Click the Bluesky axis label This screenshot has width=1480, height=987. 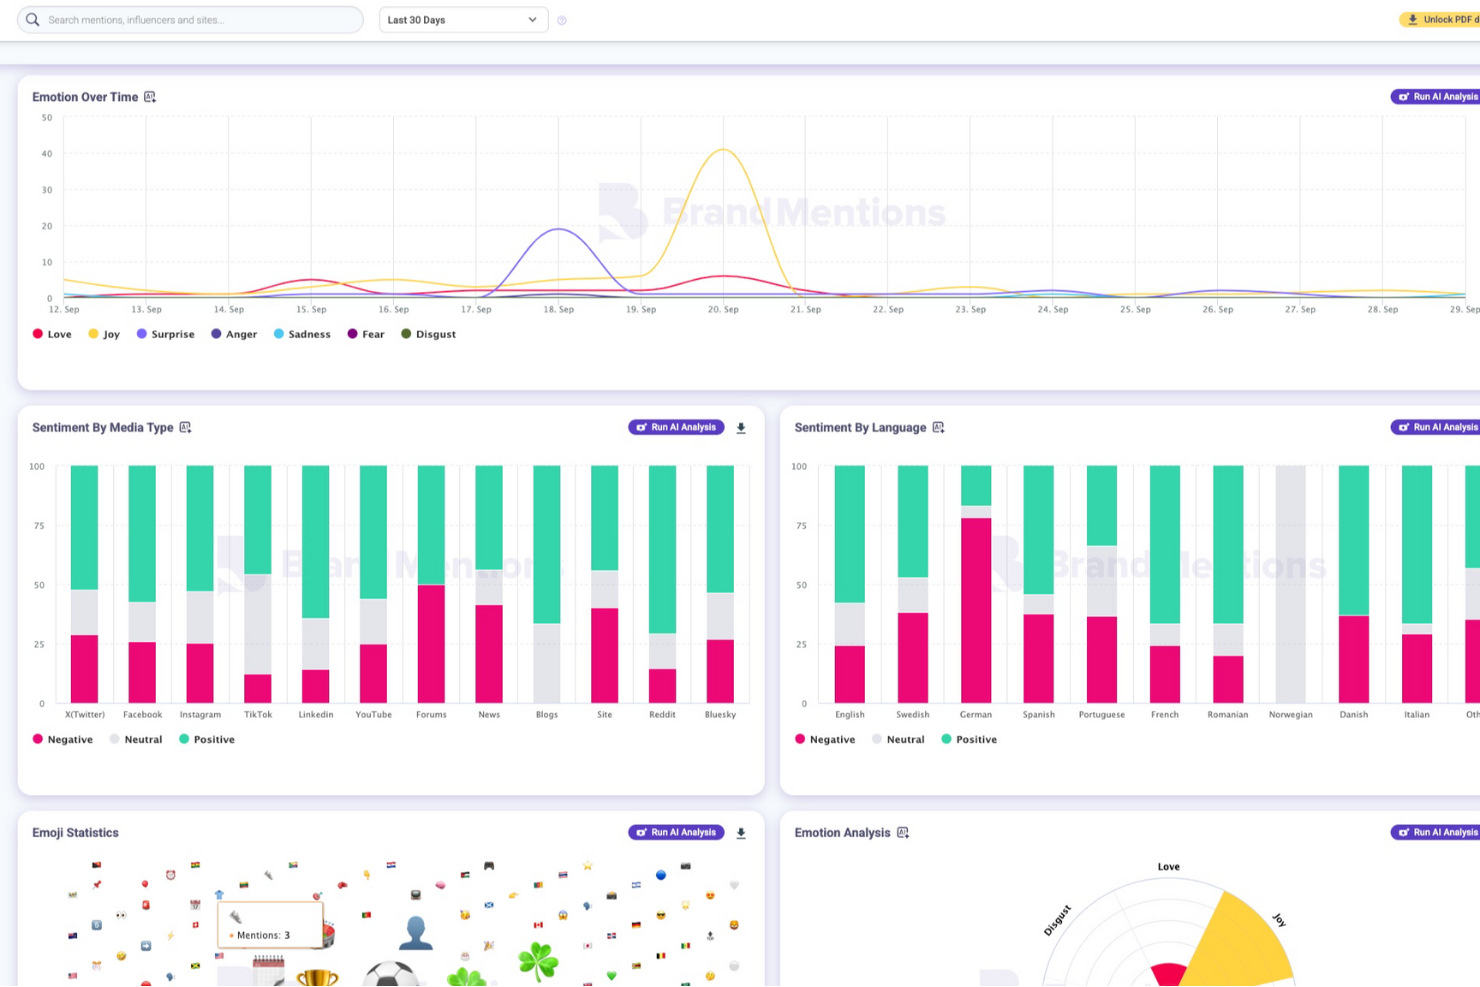[x=720, y=714]
